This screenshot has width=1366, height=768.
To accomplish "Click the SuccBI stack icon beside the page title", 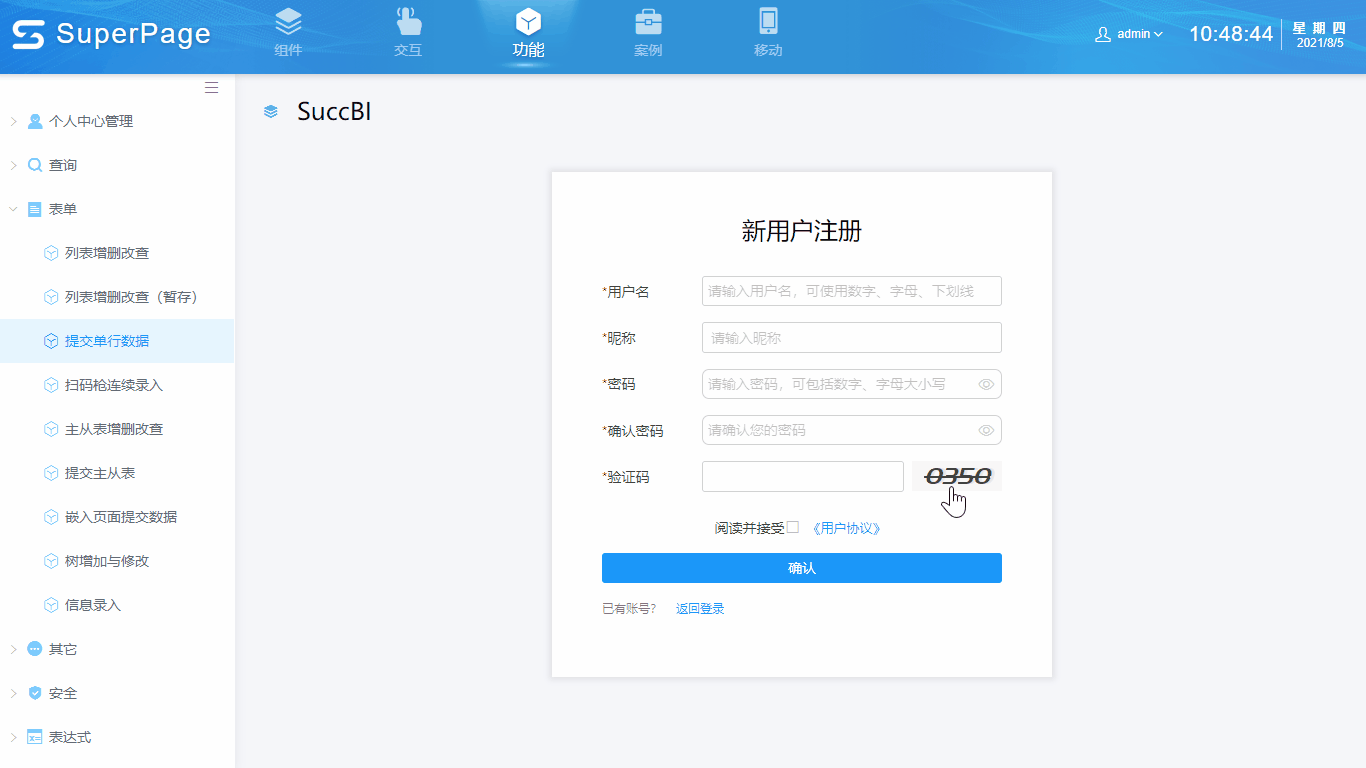I will 269,112.
